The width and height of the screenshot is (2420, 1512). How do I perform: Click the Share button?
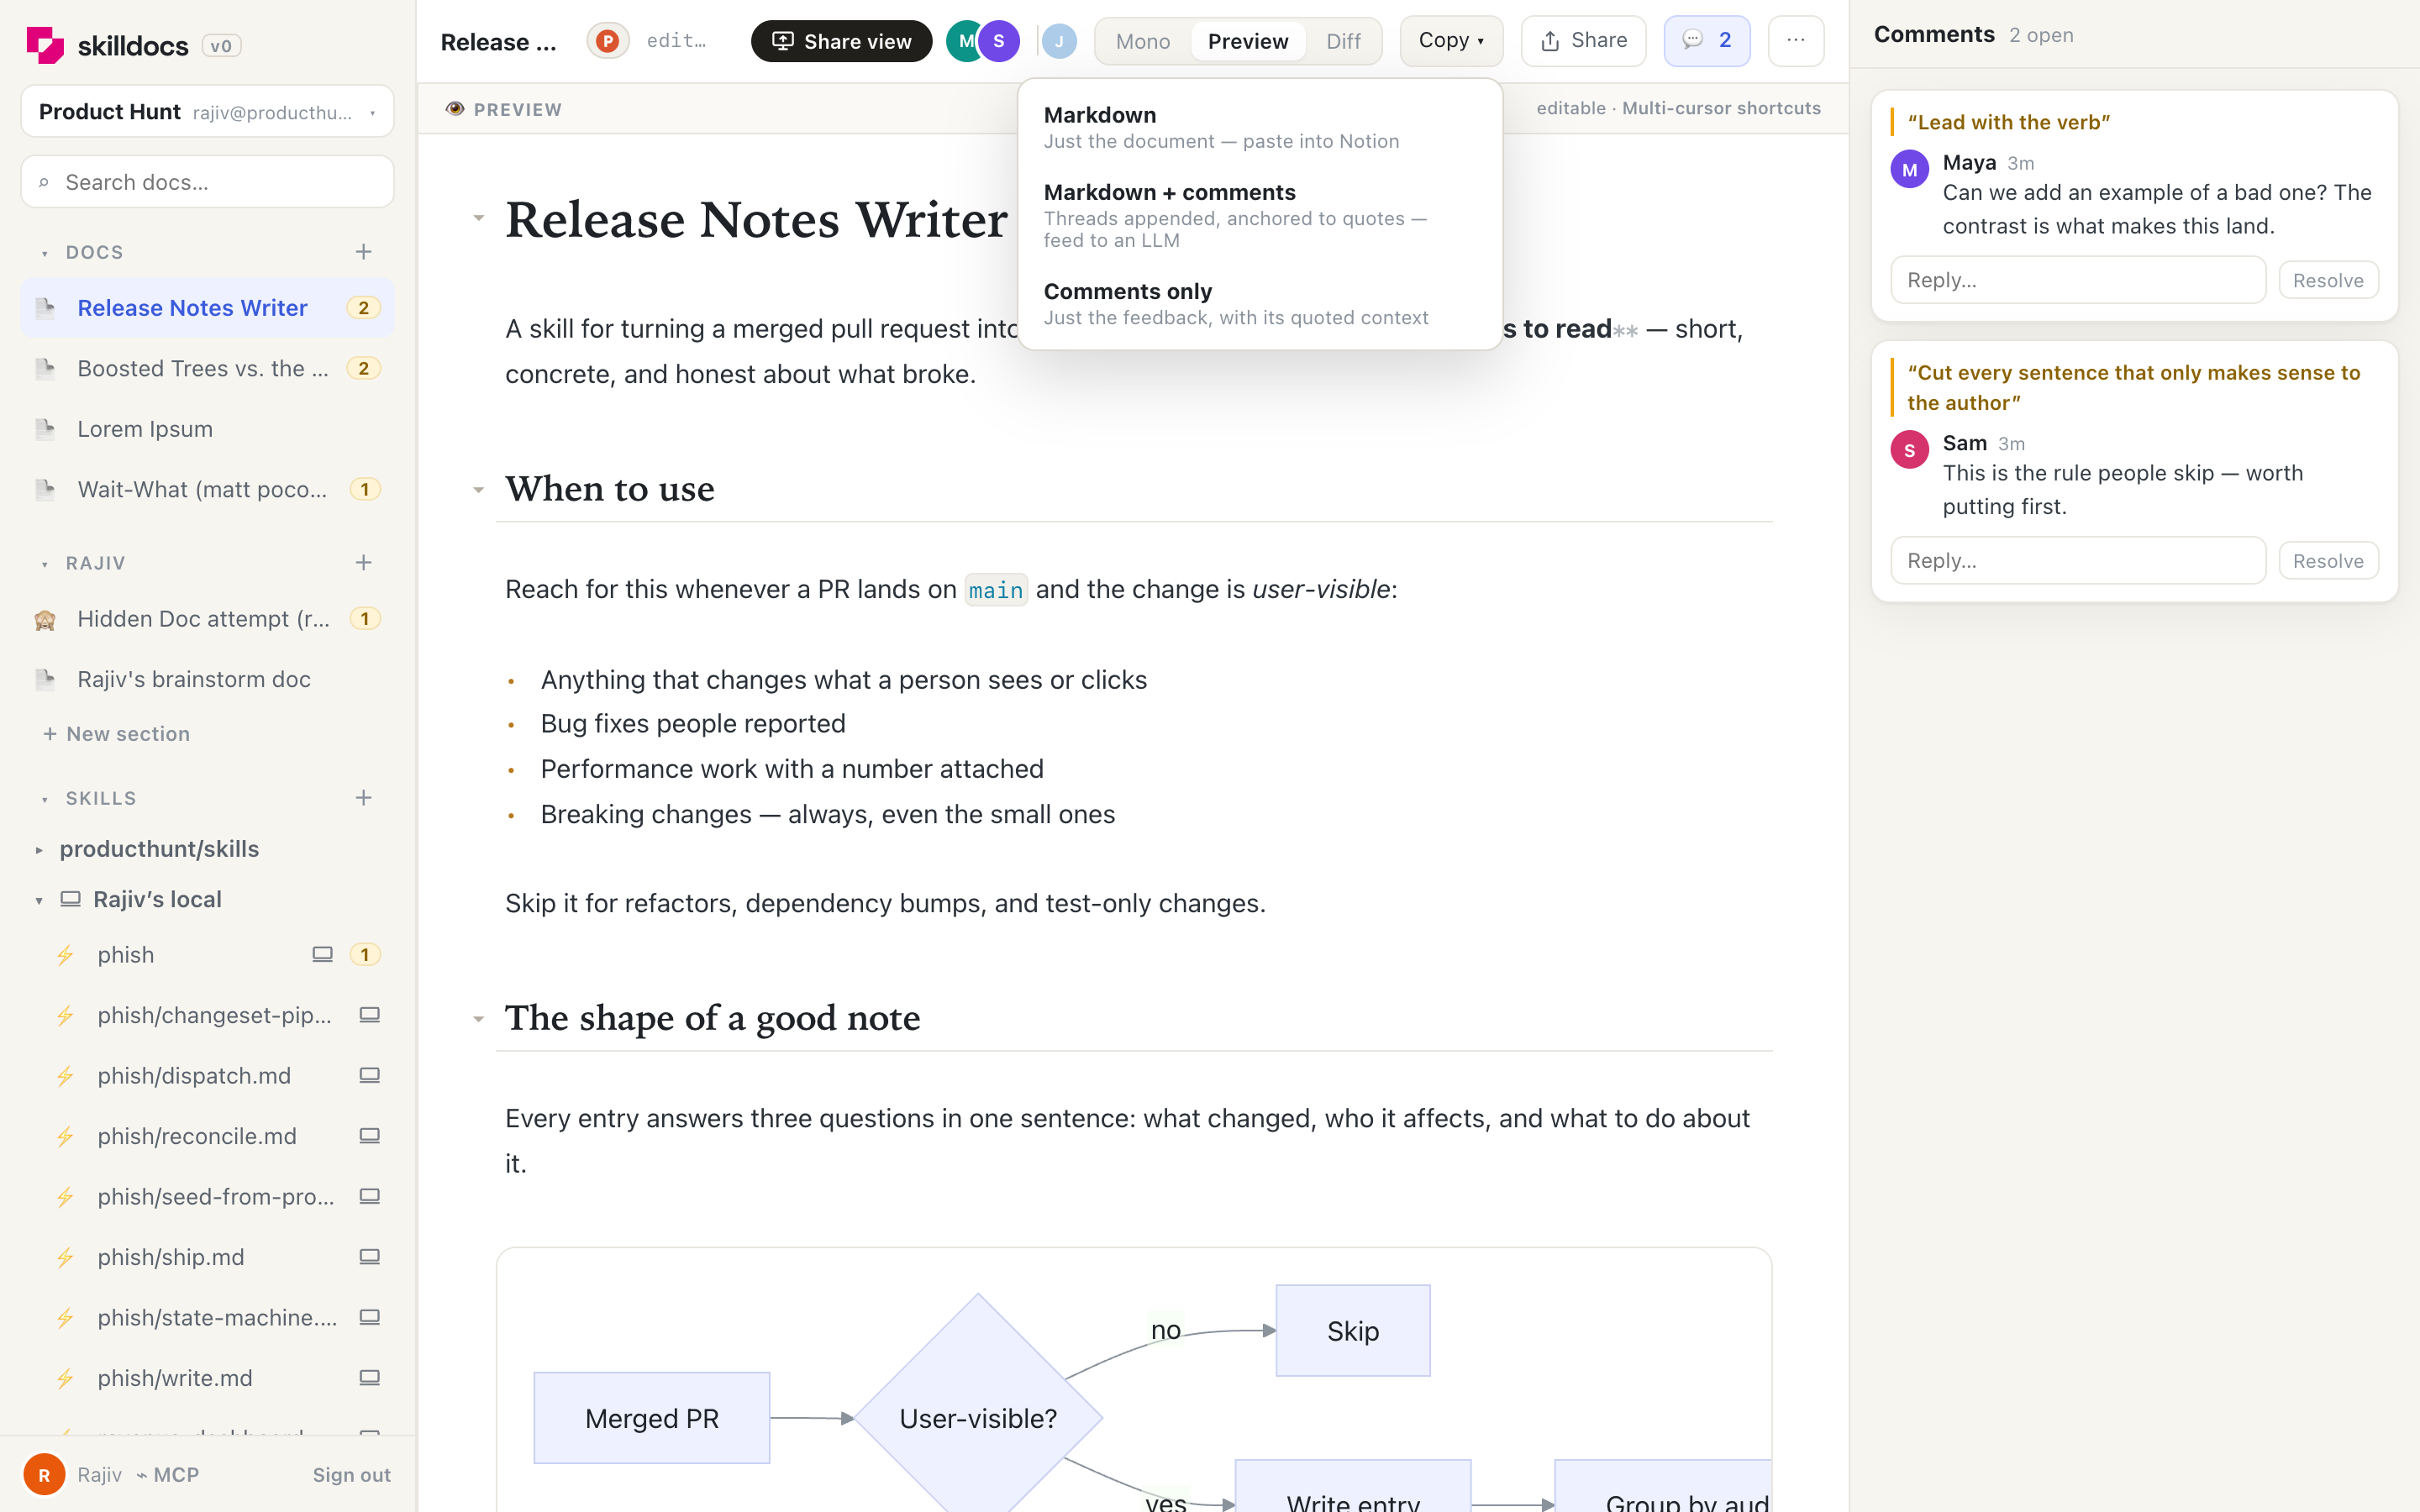click(1583, 41)
